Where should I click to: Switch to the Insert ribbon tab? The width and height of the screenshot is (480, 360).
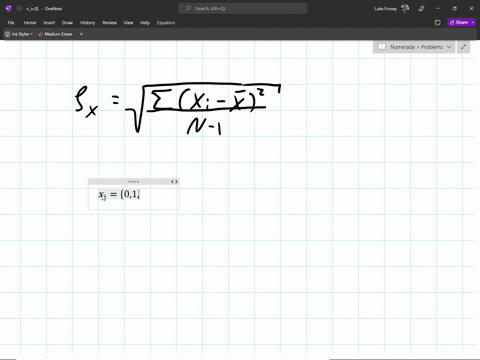pyautogui.click(x=49, y=23)
